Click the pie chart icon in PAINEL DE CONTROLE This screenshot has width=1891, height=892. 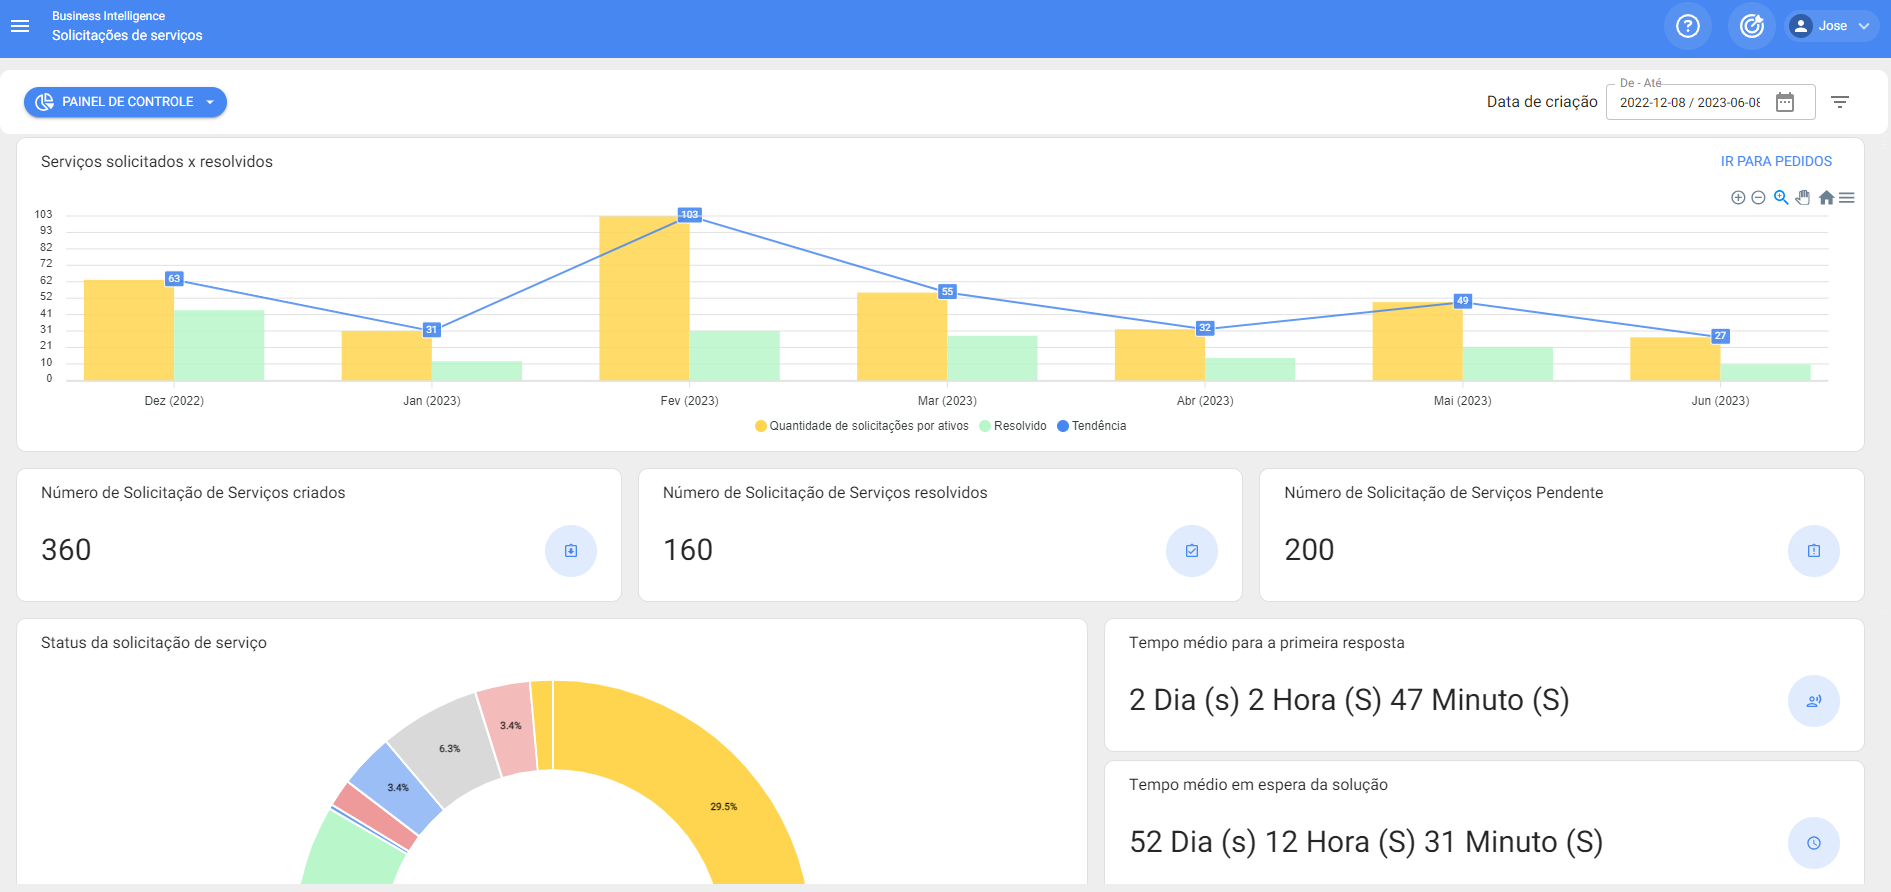(x=44, y=102)
